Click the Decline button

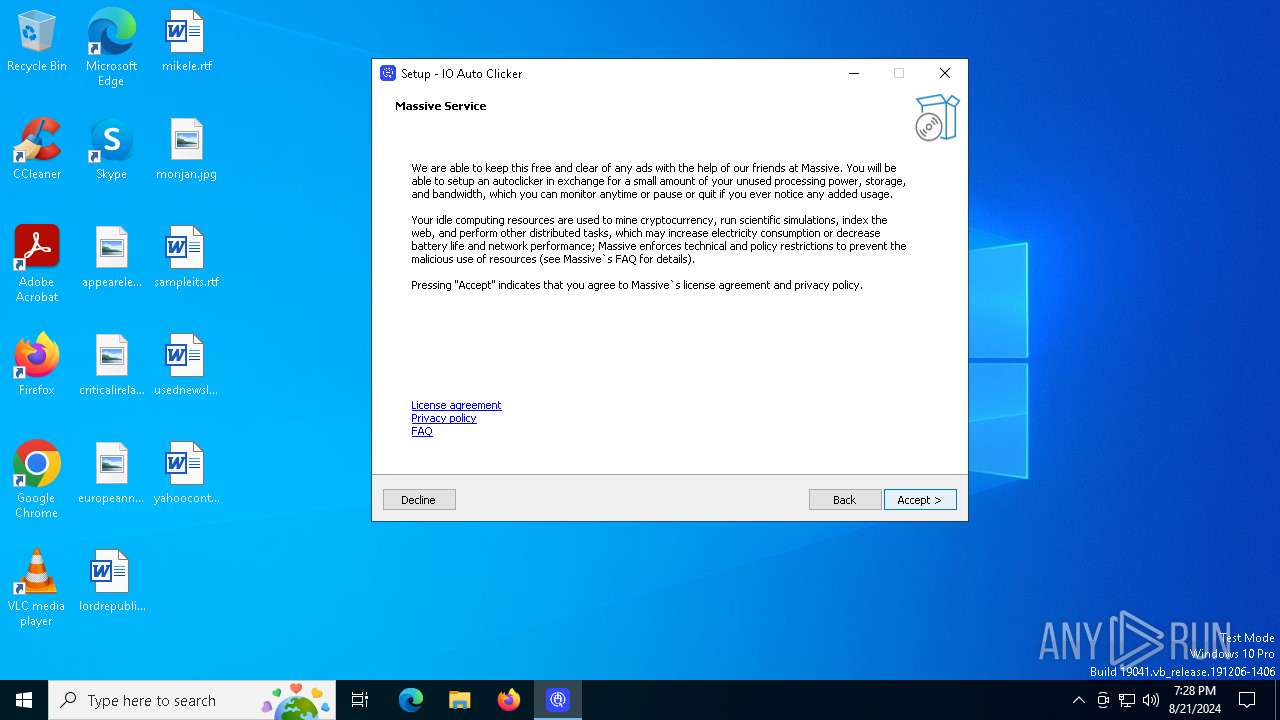(419, 500)
